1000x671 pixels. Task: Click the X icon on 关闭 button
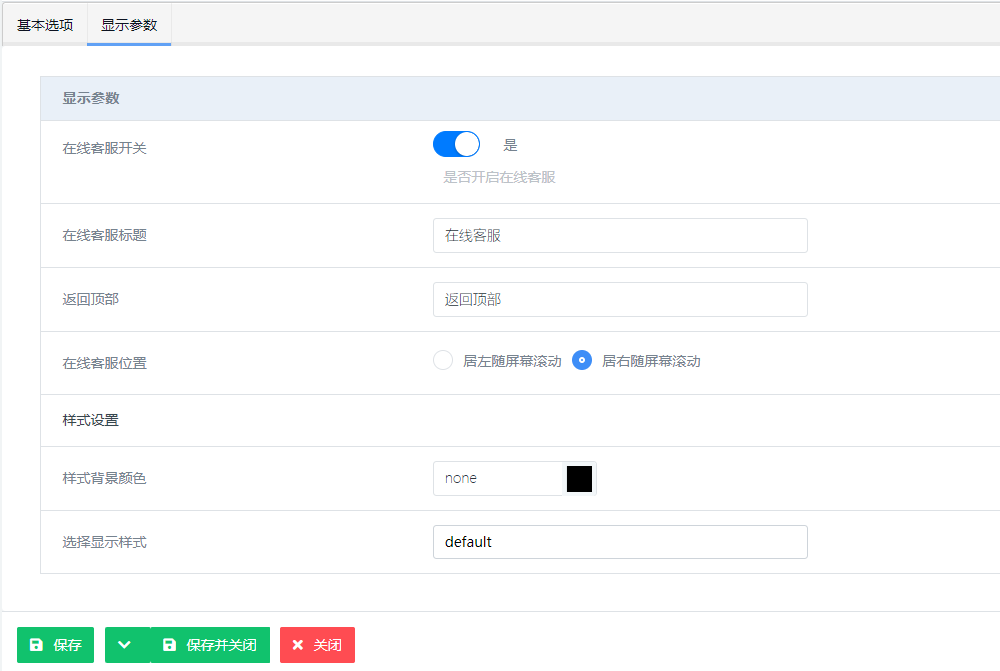coord(298,645)
